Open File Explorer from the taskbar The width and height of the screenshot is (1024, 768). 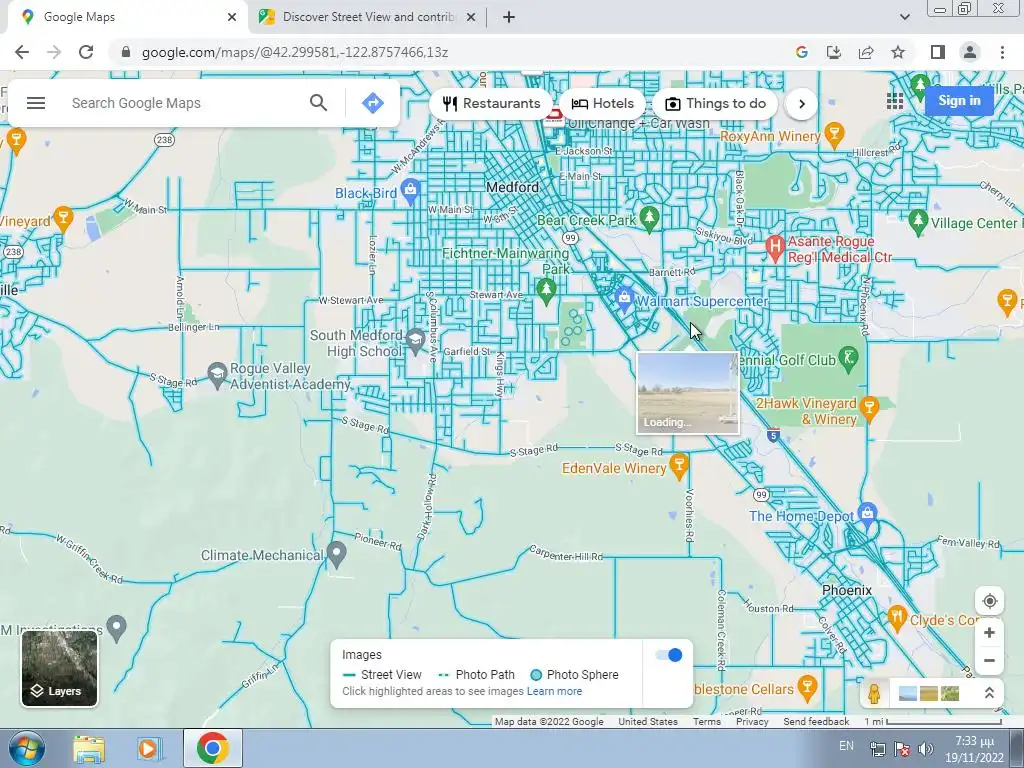point(89,749)
